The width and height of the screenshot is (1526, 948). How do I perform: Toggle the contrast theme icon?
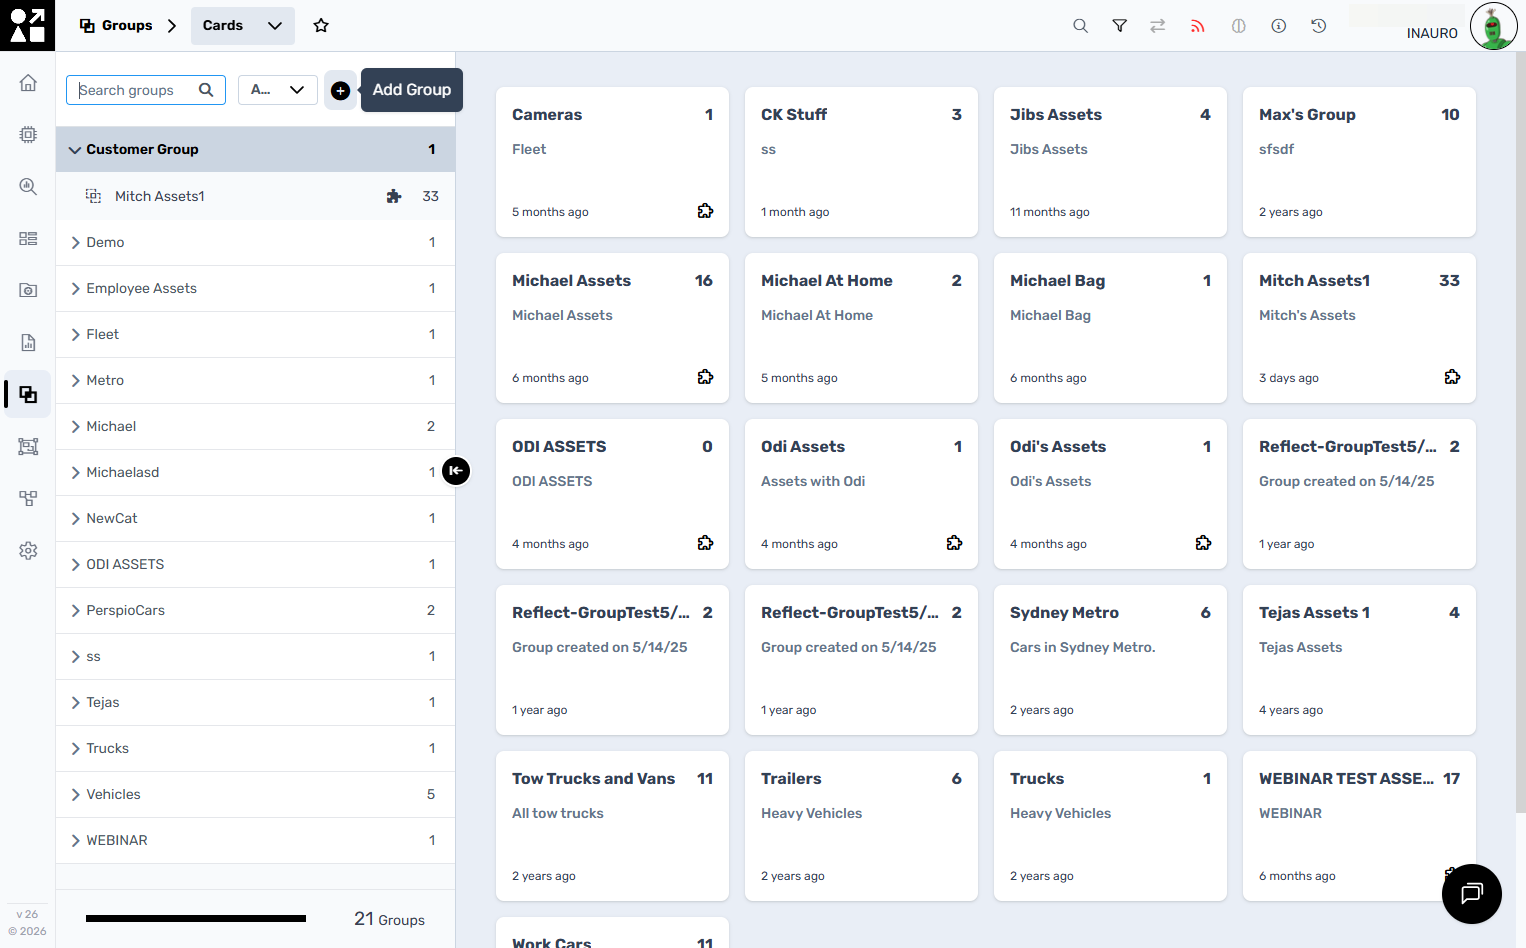[1239, 26]
